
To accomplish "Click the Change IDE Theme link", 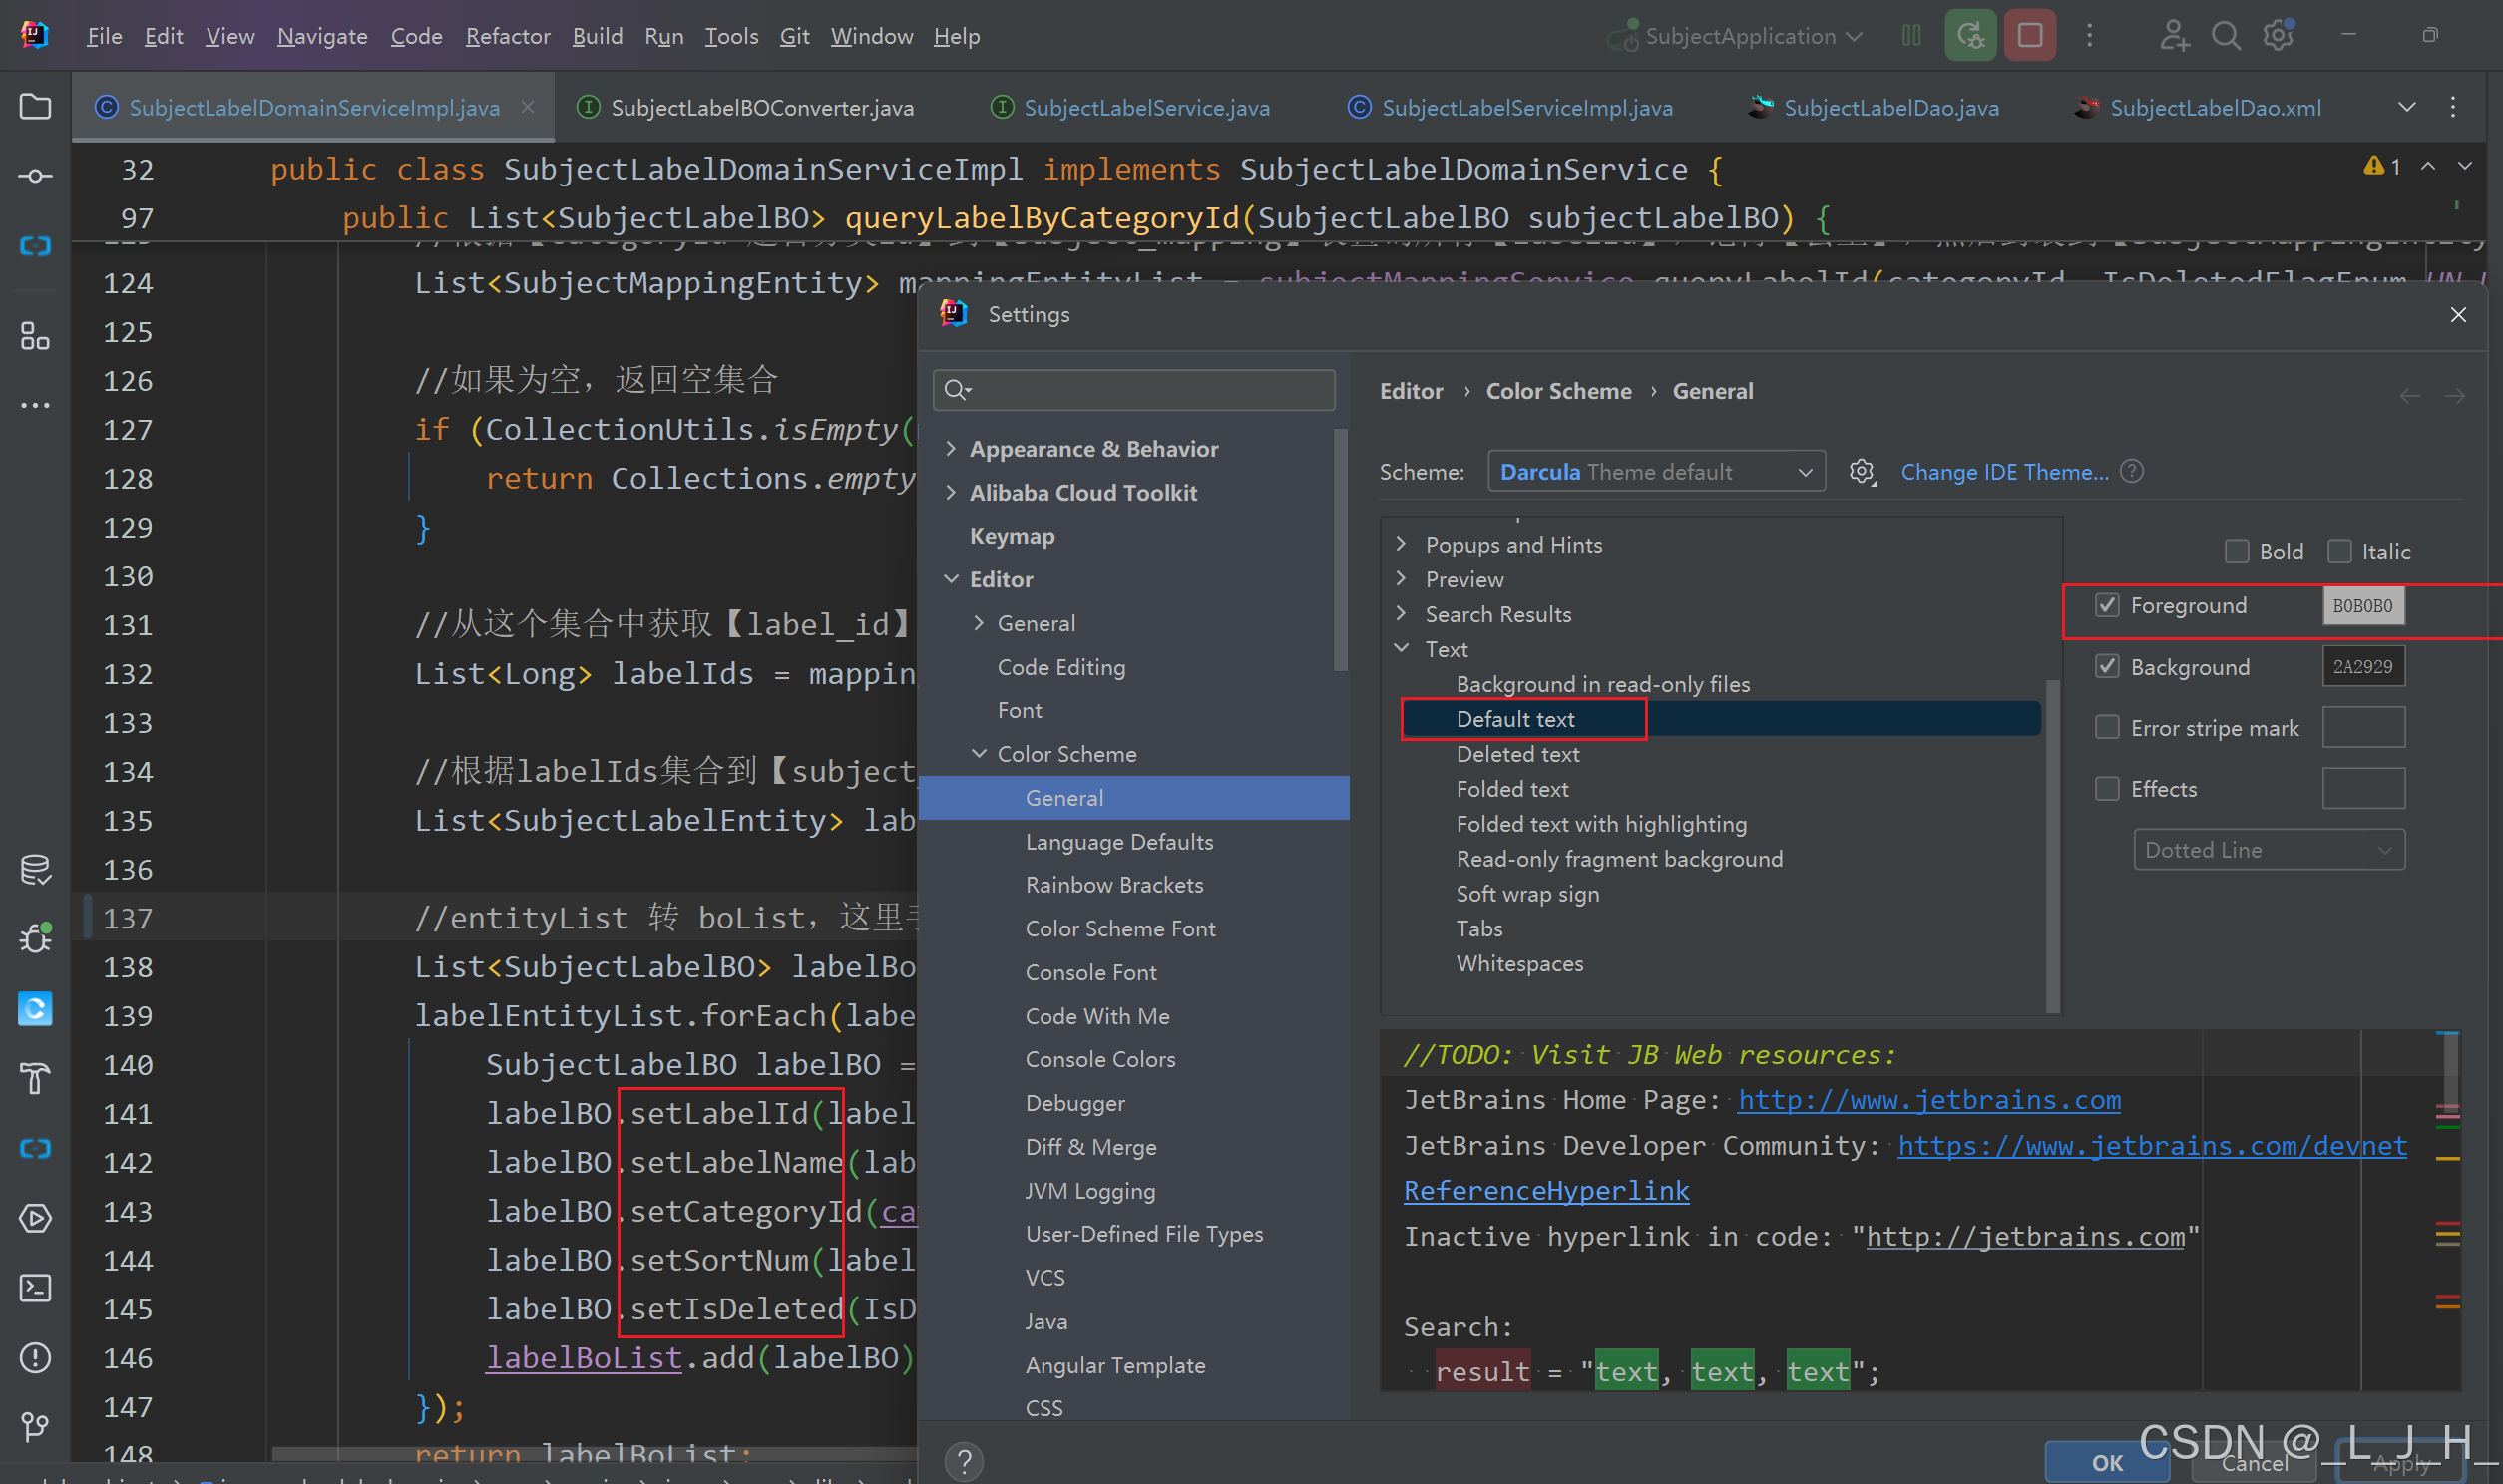I will 2004,471.
